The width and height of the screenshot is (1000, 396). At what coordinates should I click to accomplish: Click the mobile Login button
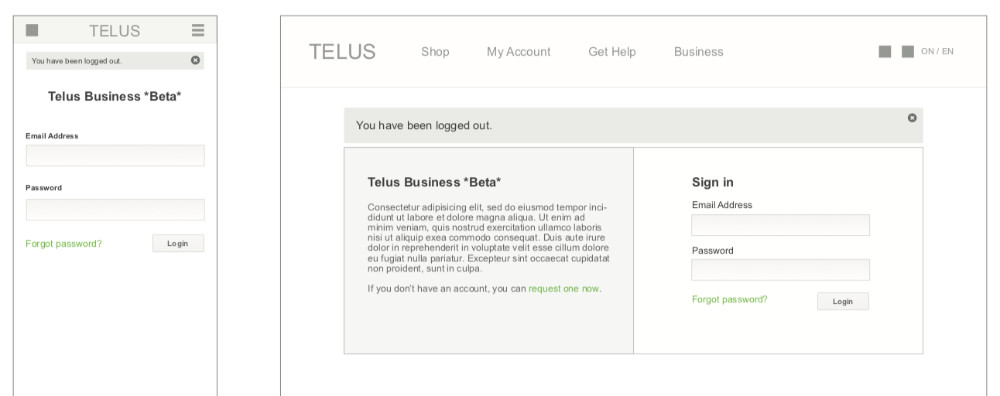pyautogui.click(x=178, y=243)
